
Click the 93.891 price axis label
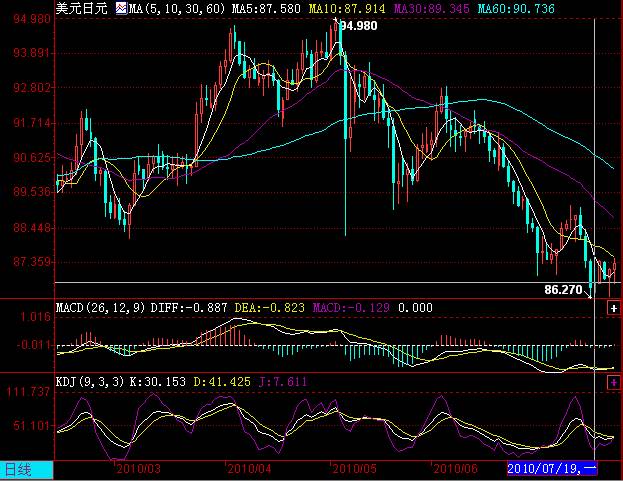[32, 53]
